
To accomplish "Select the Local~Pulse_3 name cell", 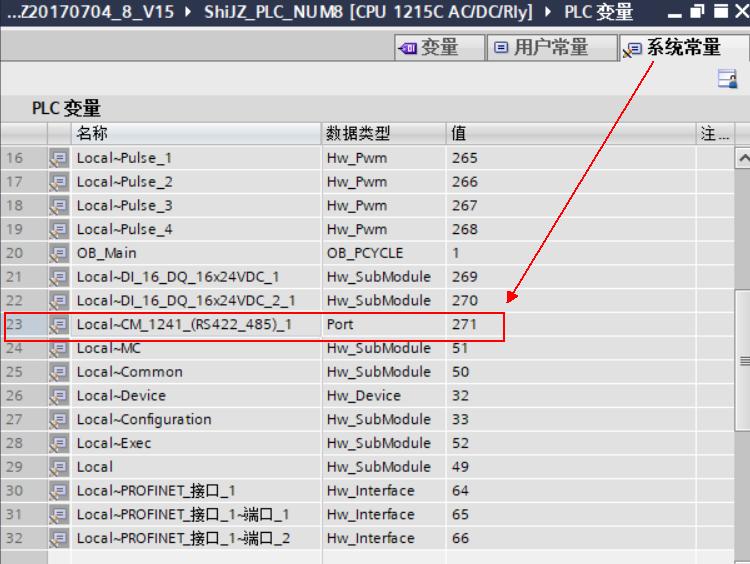I will pos(196,206).
